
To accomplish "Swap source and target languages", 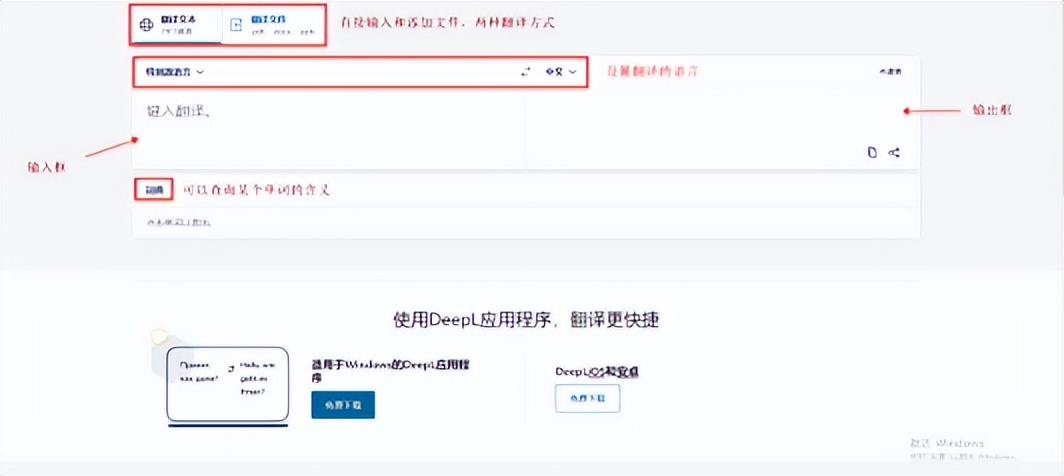I will click(x=525, y=71).
